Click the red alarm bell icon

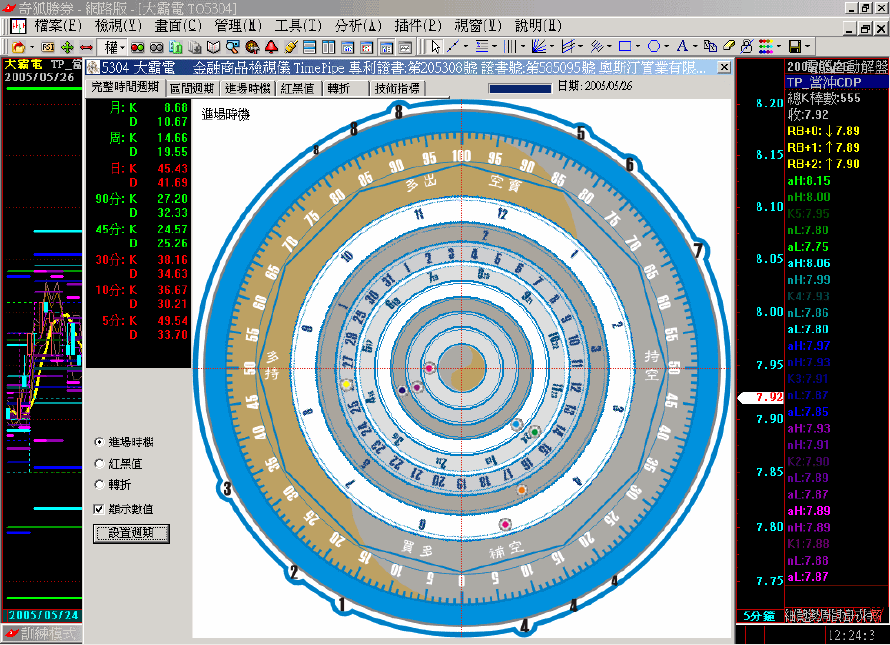(x=271, y=47)
